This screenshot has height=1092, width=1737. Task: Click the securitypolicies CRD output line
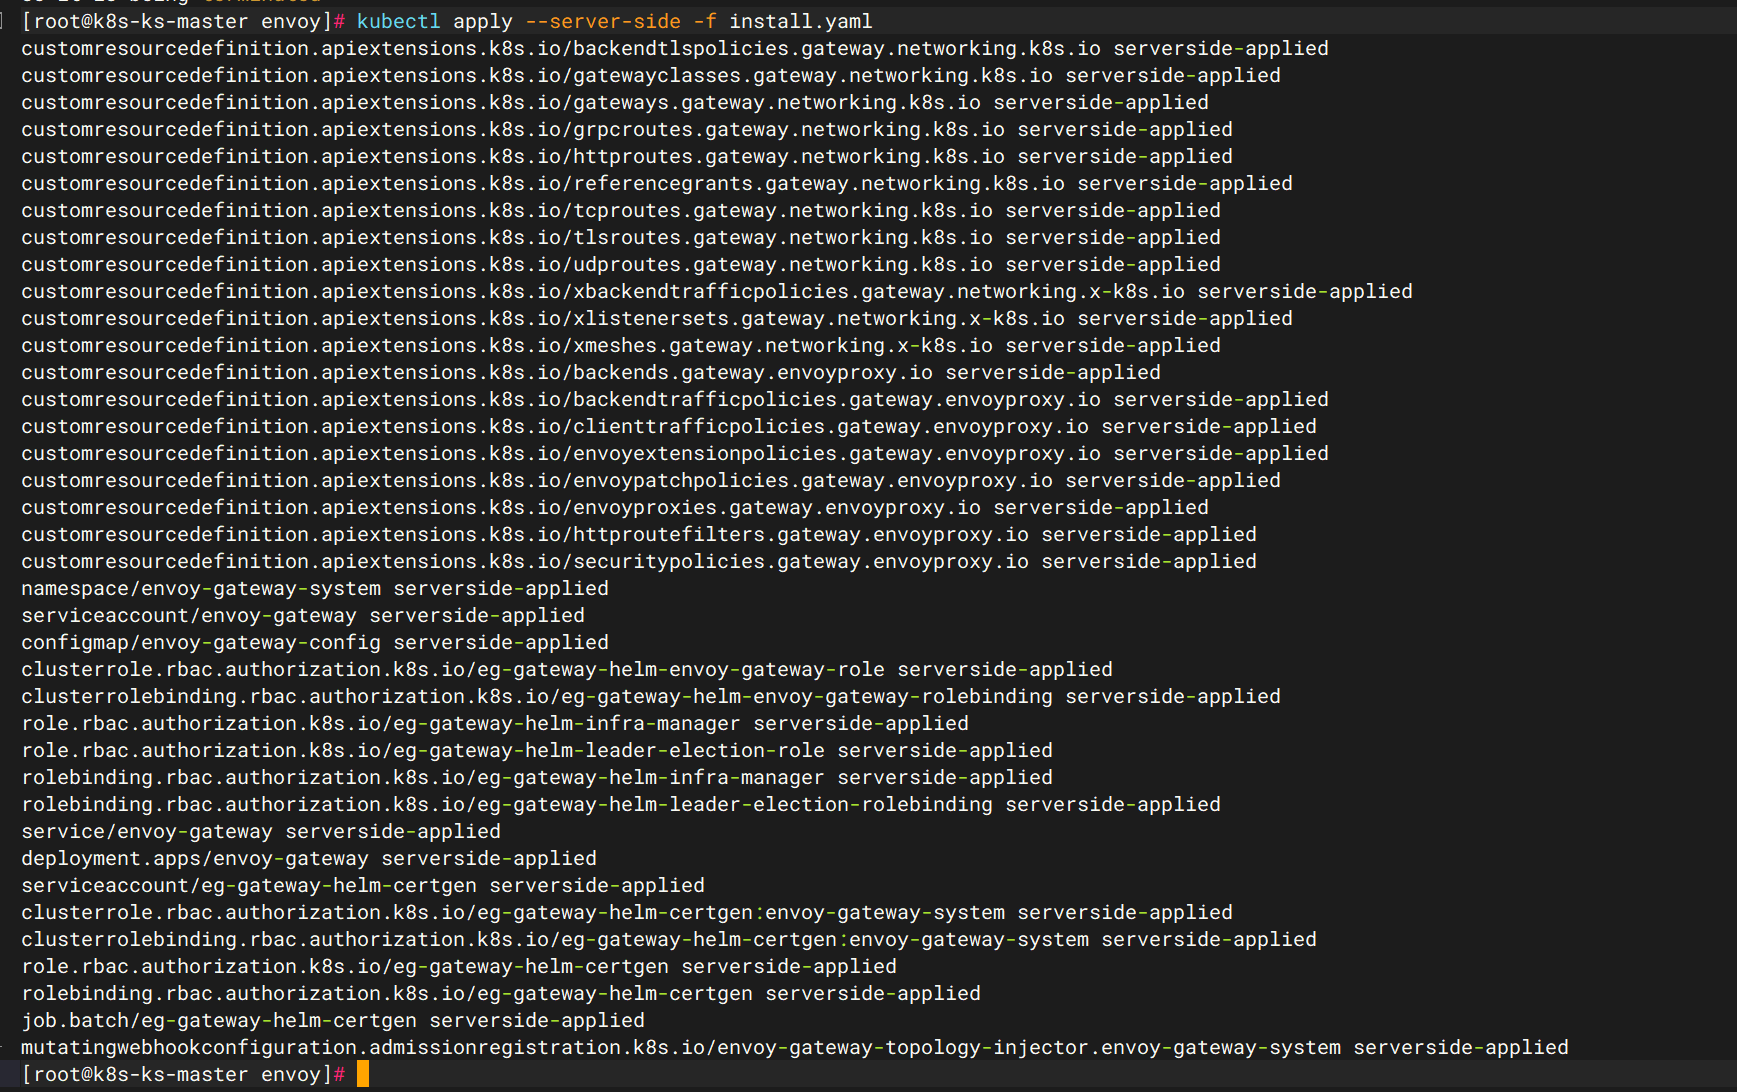(639, 561)
